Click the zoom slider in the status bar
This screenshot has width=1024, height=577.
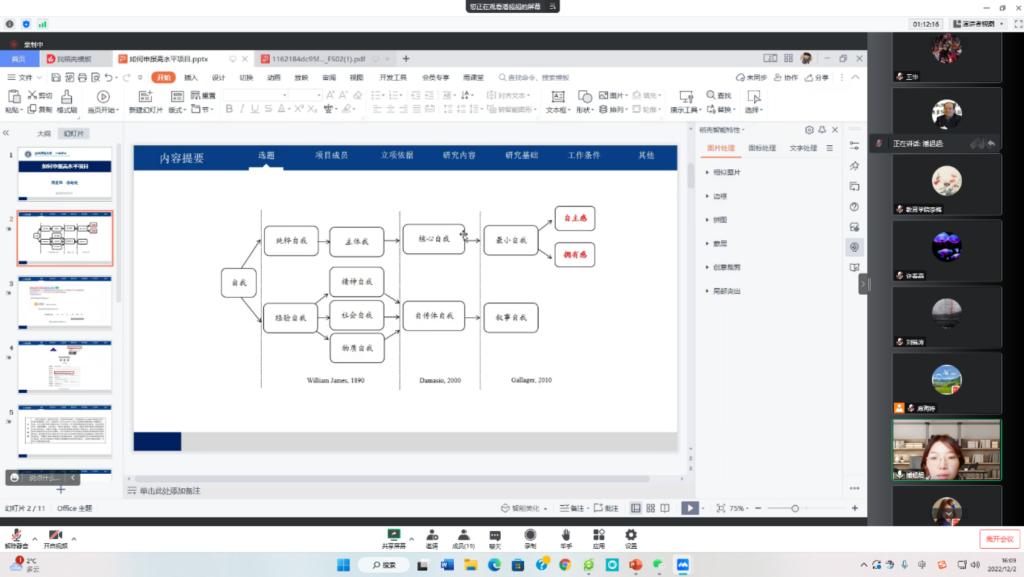click(x=794, y=508)
